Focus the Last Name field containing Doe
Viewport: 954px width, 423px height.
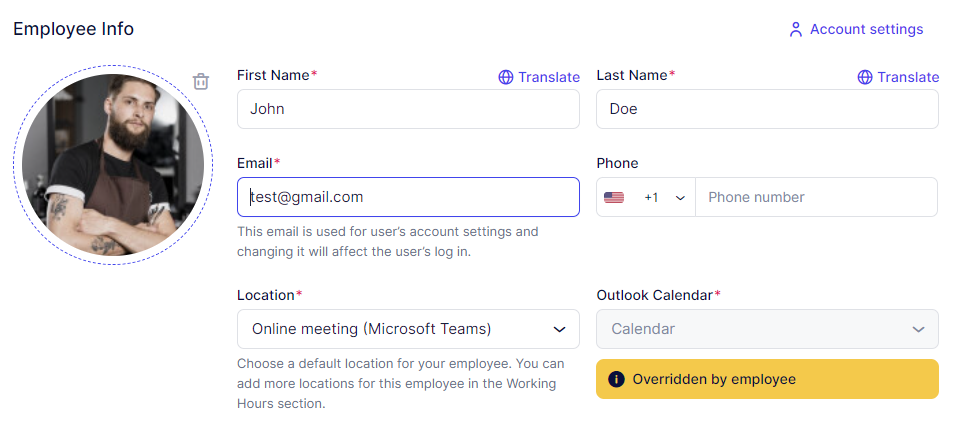tap(767, 109)
